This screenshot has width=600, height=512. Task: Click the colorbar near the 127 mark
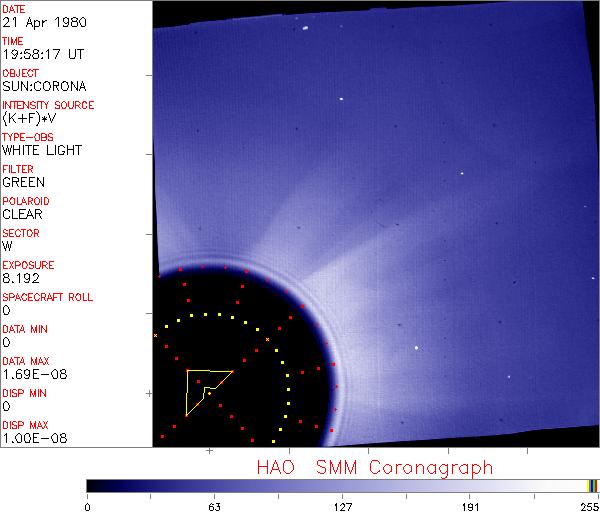tap(342, 485)
